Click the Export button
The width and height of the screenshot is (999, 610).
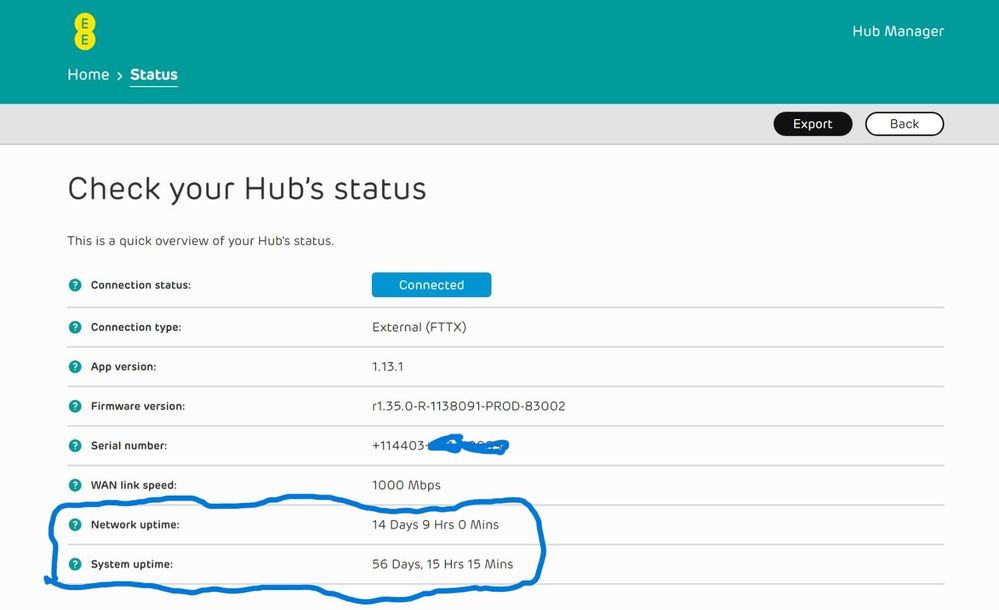pos(812,124)
